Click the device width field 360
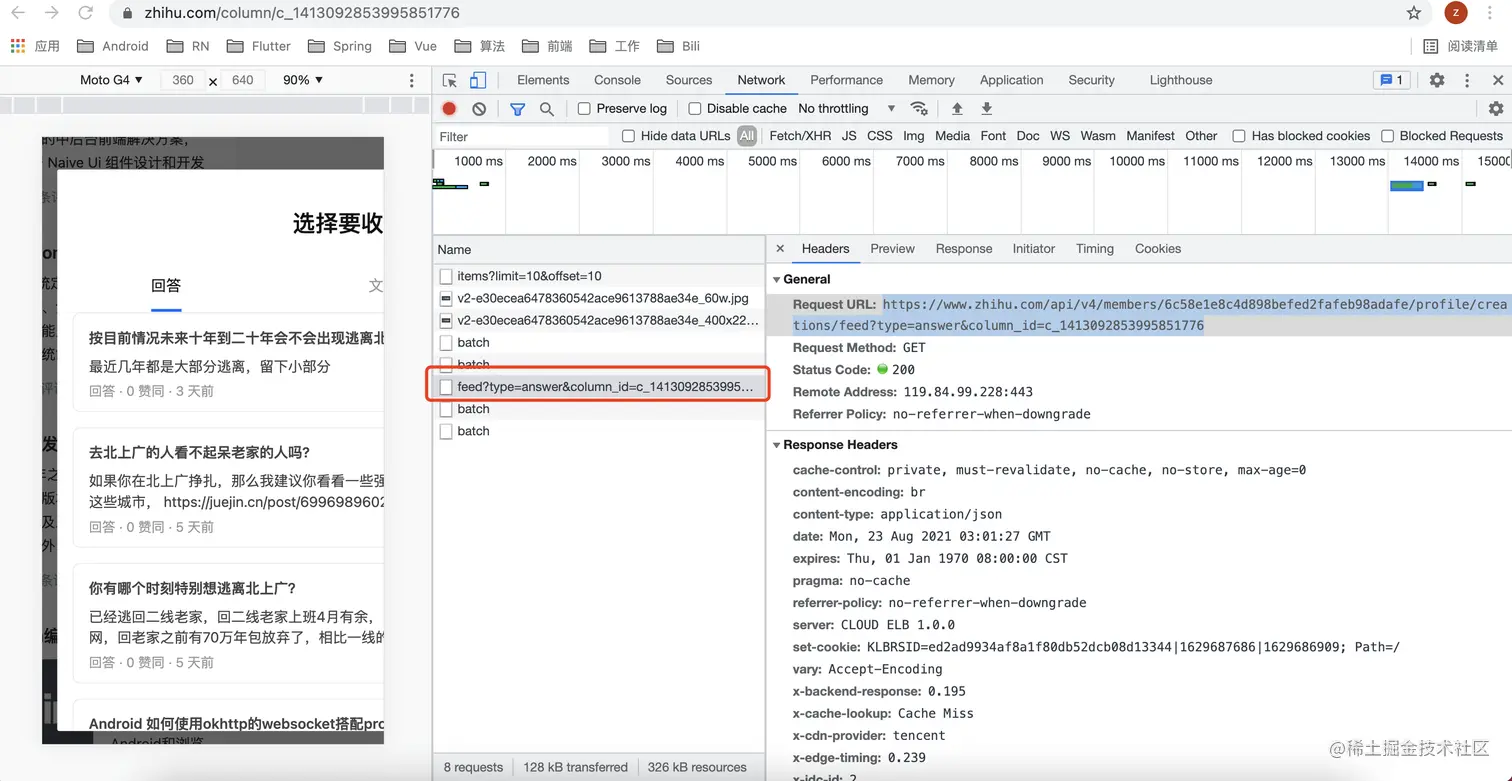1512x781 pixels. [x=183, y=80]
